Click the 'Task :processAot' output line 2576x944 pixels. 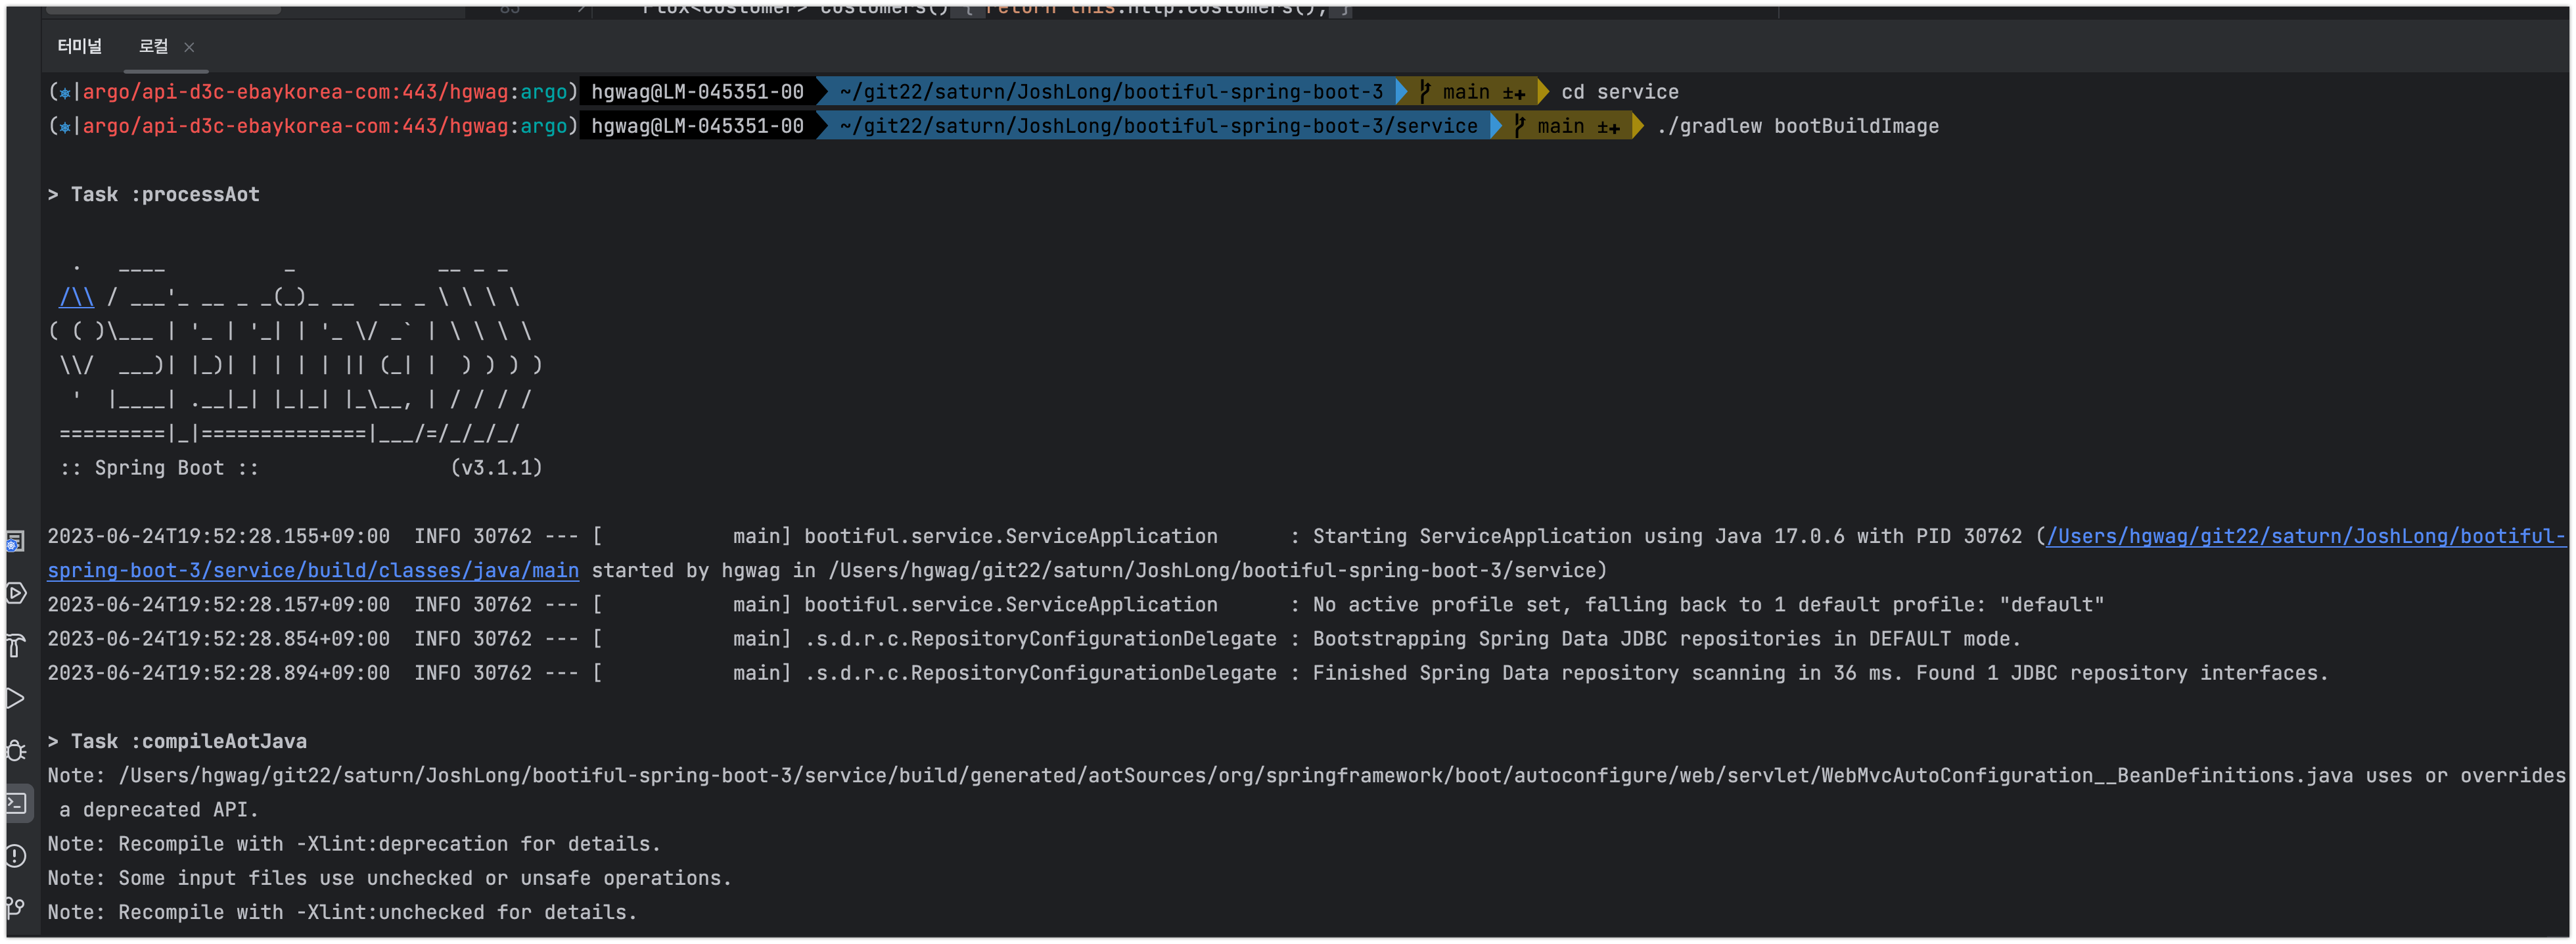point(164,194)
